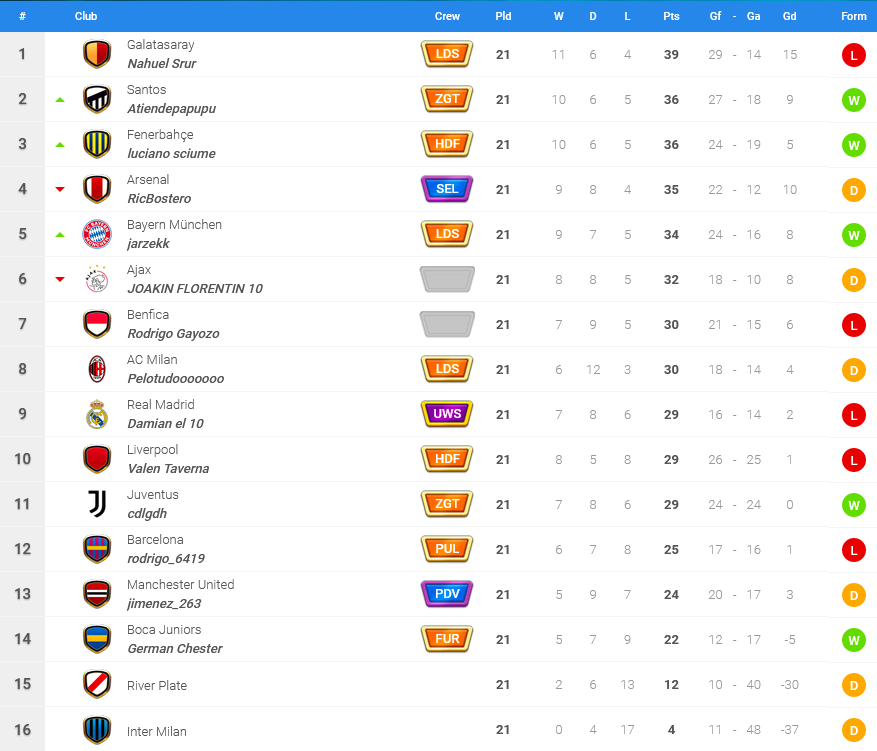Image resolution: width=877 pixels, height=751 pixels.
Task: Open the Bayern München club logo
Action: click(97, 234)
